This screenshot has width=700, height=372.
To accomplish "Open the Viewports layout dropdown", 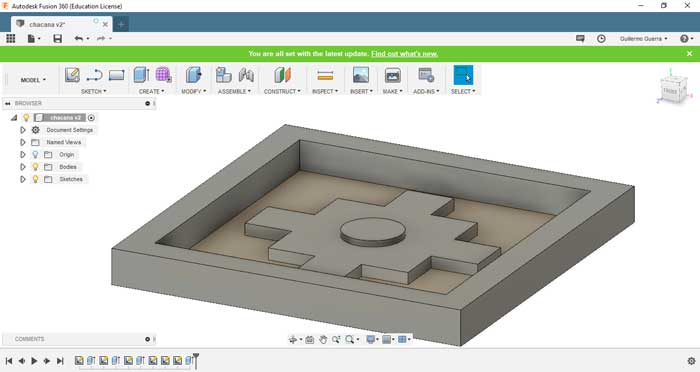I will (404, 339).
